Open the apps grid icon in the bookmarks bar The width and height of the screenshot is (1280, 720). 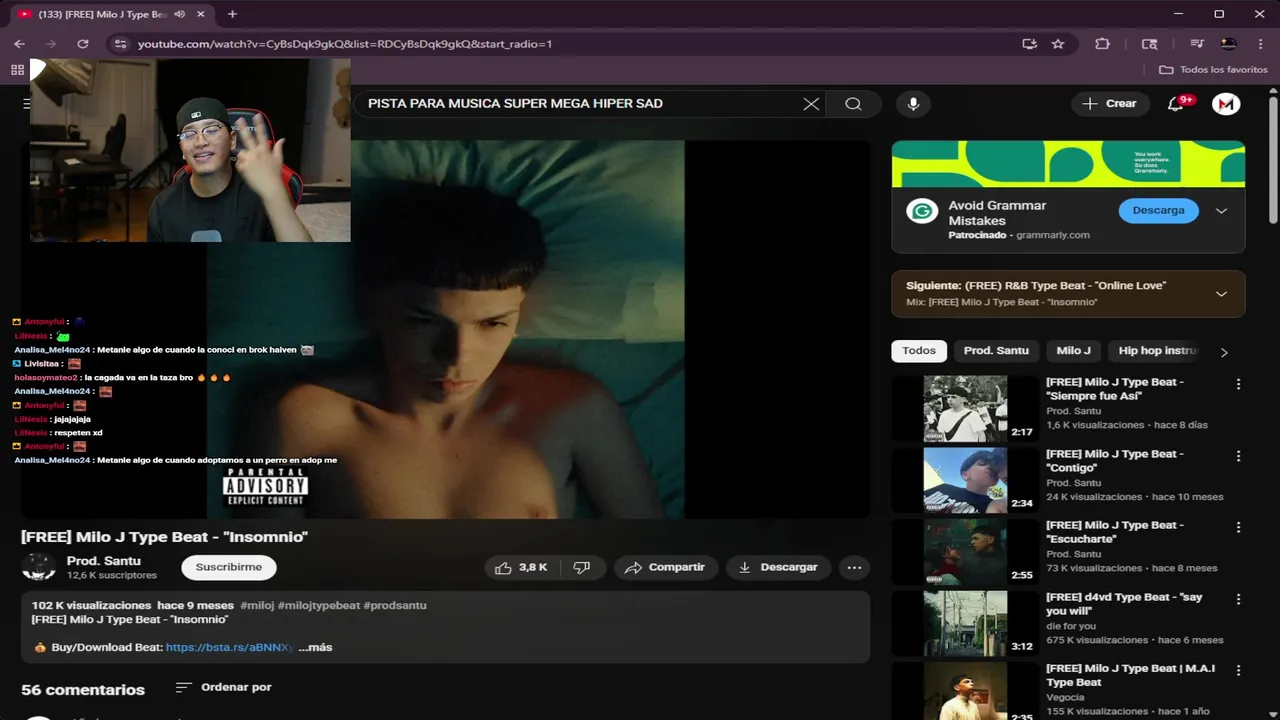pyautogui.click(x=17, y=70)
